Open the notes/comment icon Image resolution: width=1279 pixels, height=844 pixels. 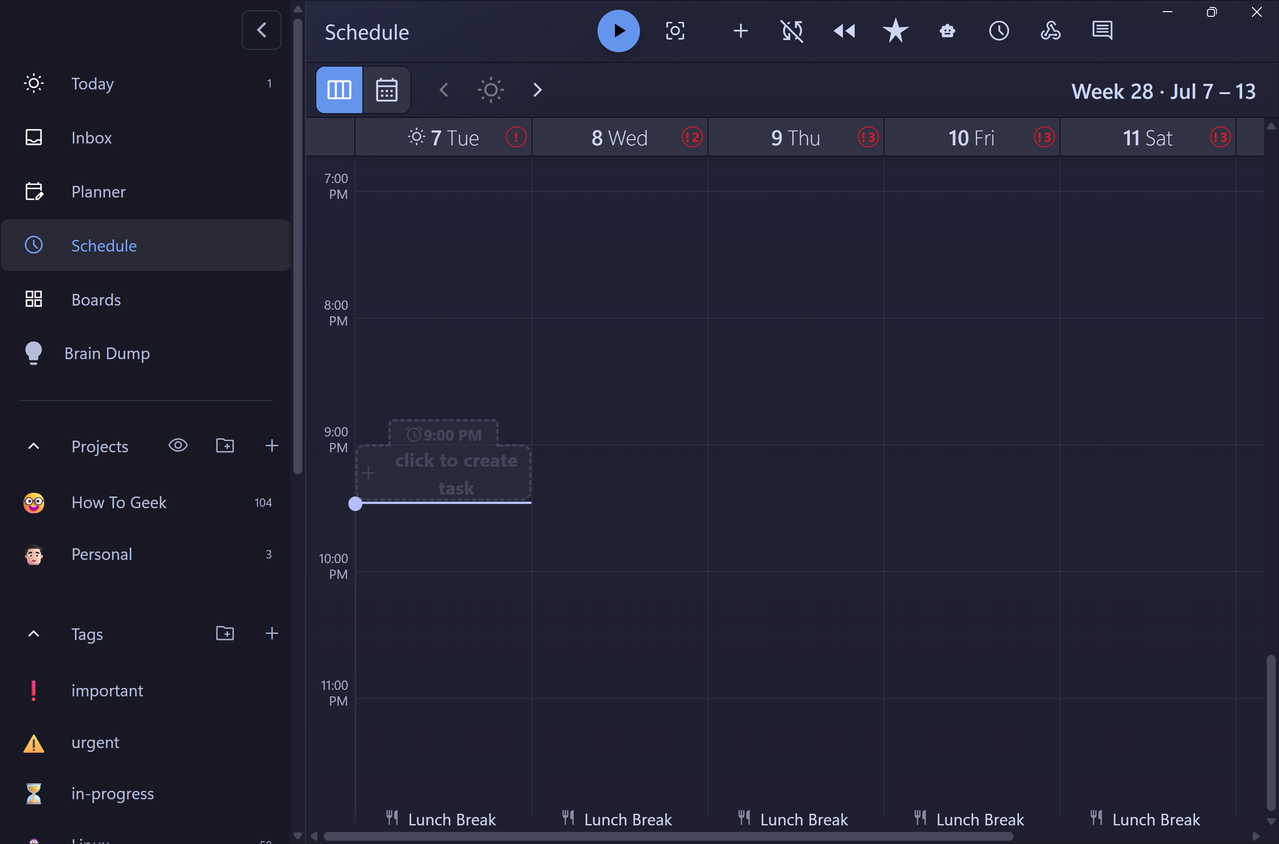click(1102, 31)
